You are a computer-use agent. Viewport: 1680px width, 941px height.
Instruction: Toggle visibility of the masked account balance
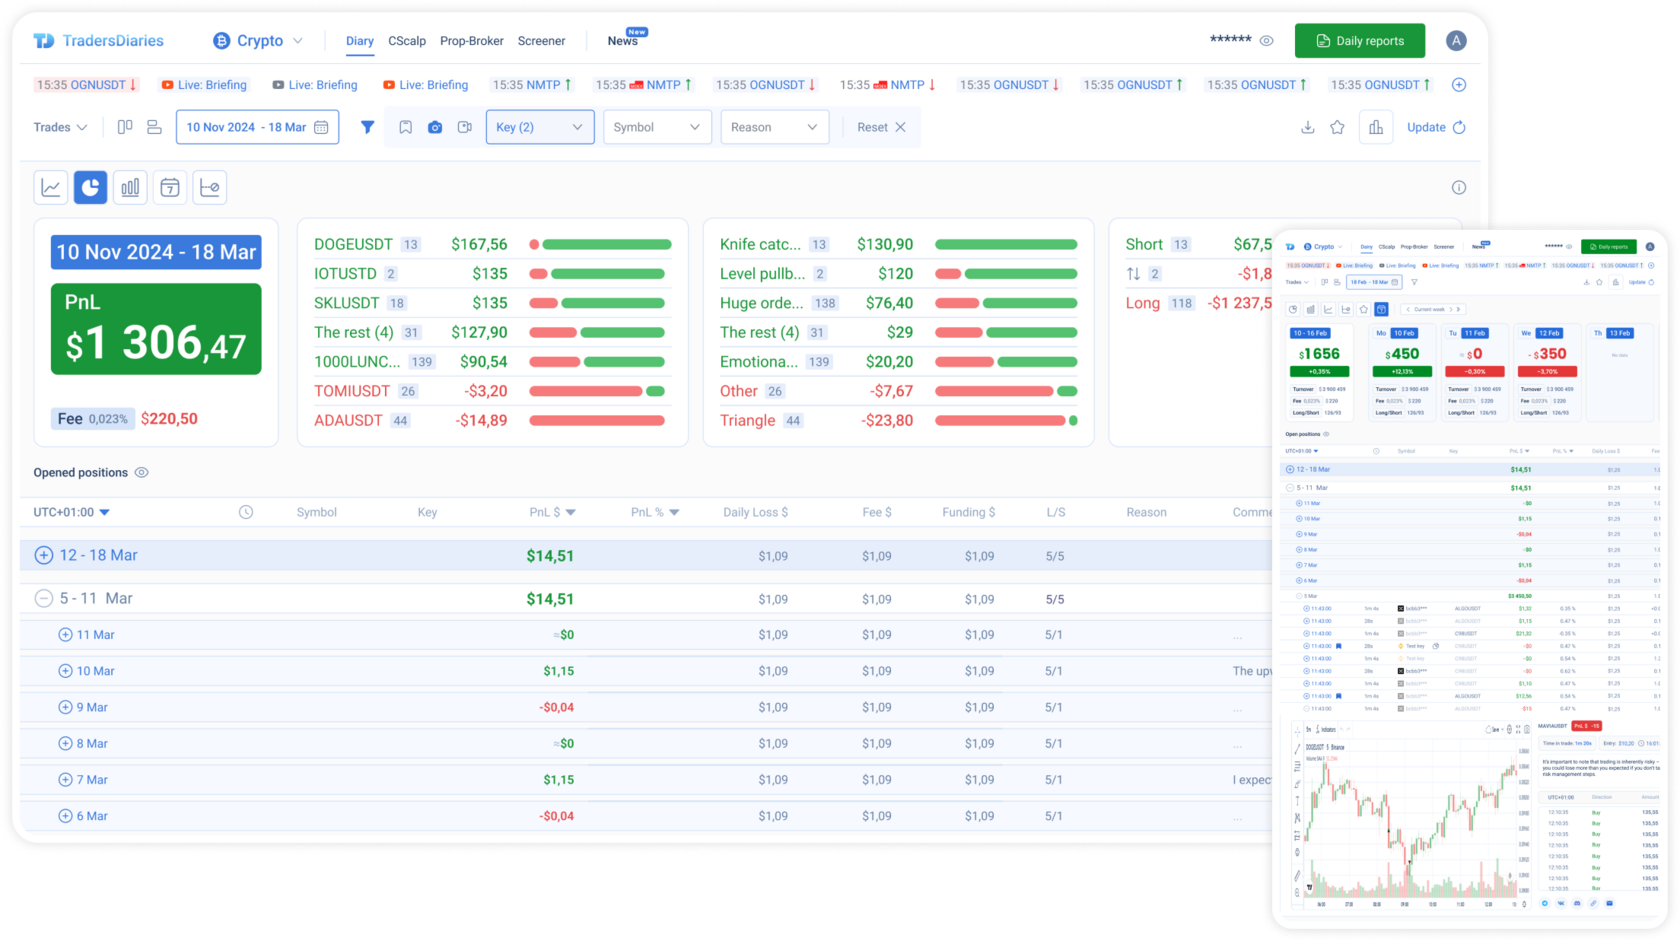click(1266, 40)
